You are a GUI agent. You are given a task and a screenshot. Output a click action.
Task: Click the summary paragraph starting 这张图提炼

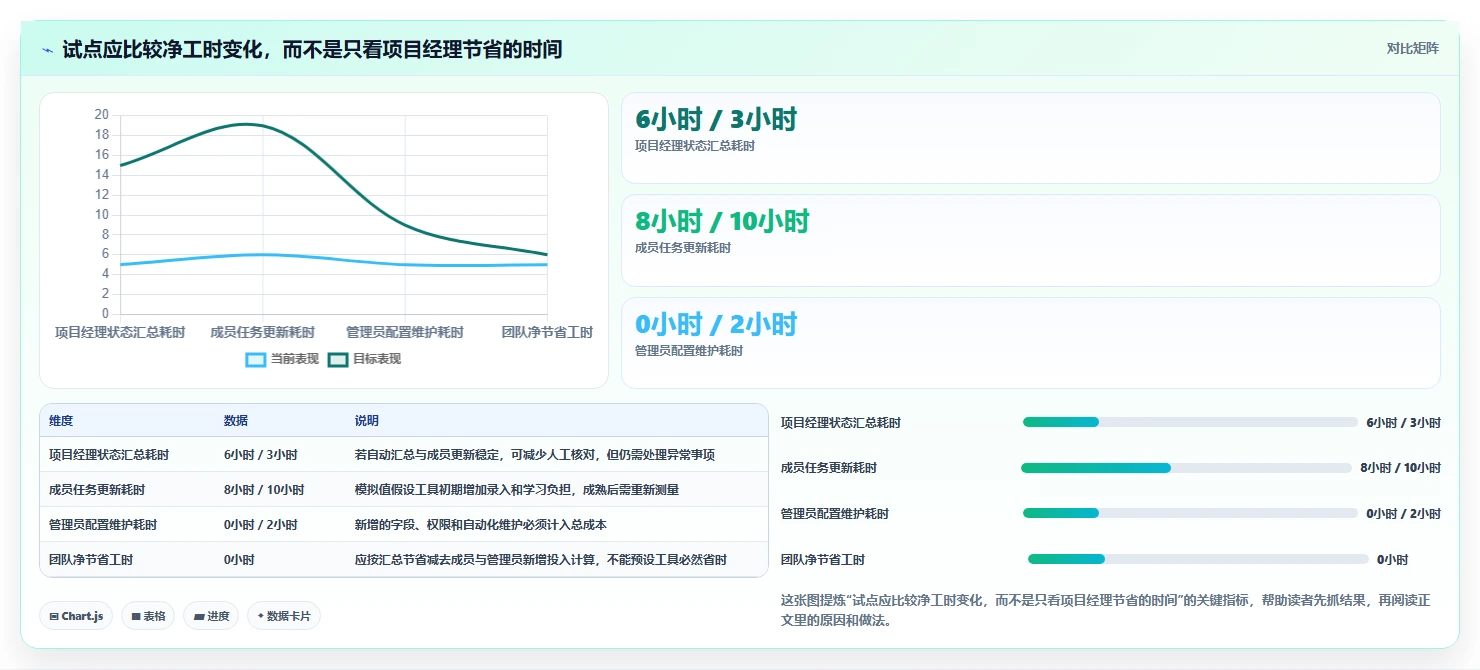click(x=1106, y=610)
